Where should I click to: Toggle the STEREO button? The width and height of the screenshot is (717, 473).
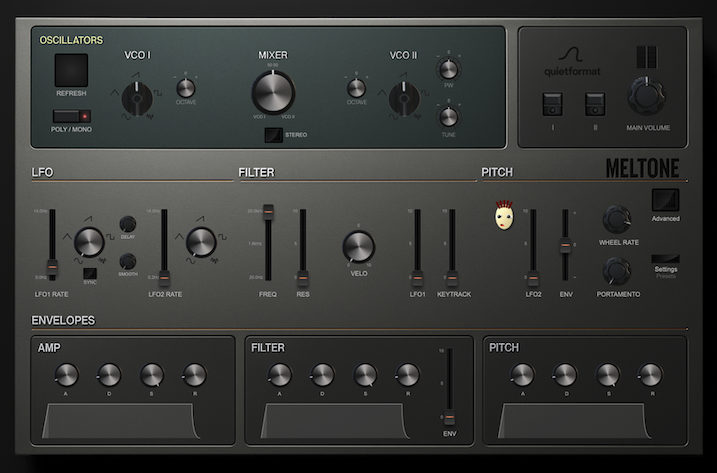[273, 135]
